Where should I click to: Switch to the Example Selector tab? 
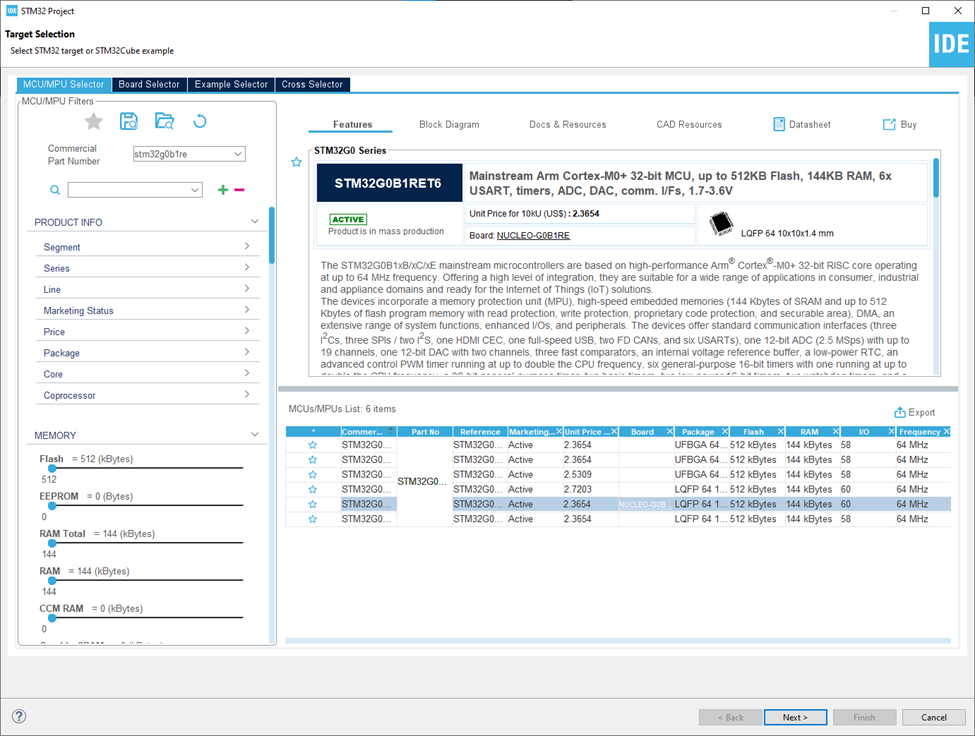[231, 85]
